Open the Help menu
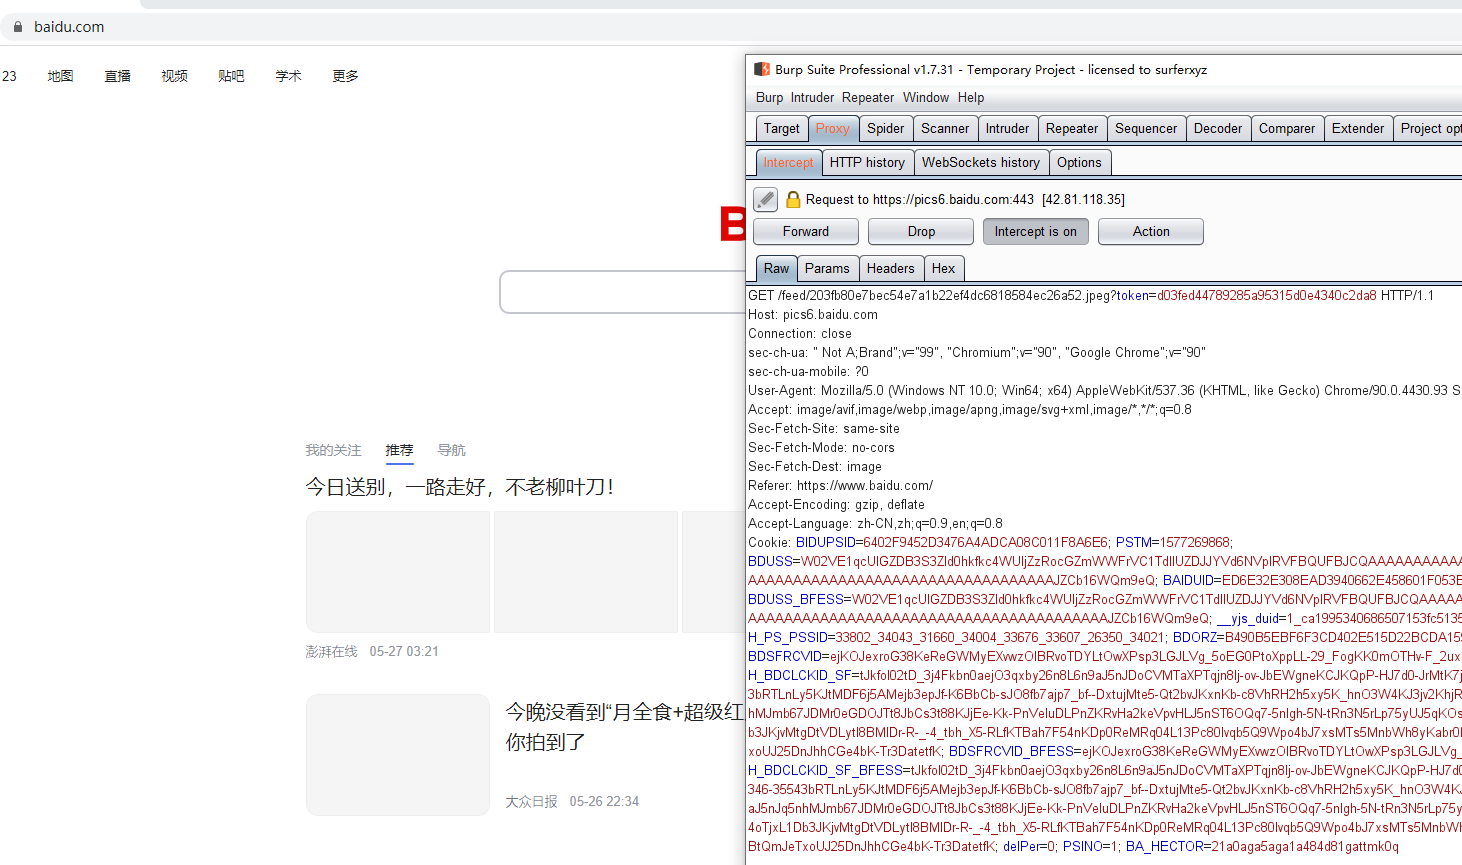The height and width of the screenshot is (865, 1462). coord(970,98)
